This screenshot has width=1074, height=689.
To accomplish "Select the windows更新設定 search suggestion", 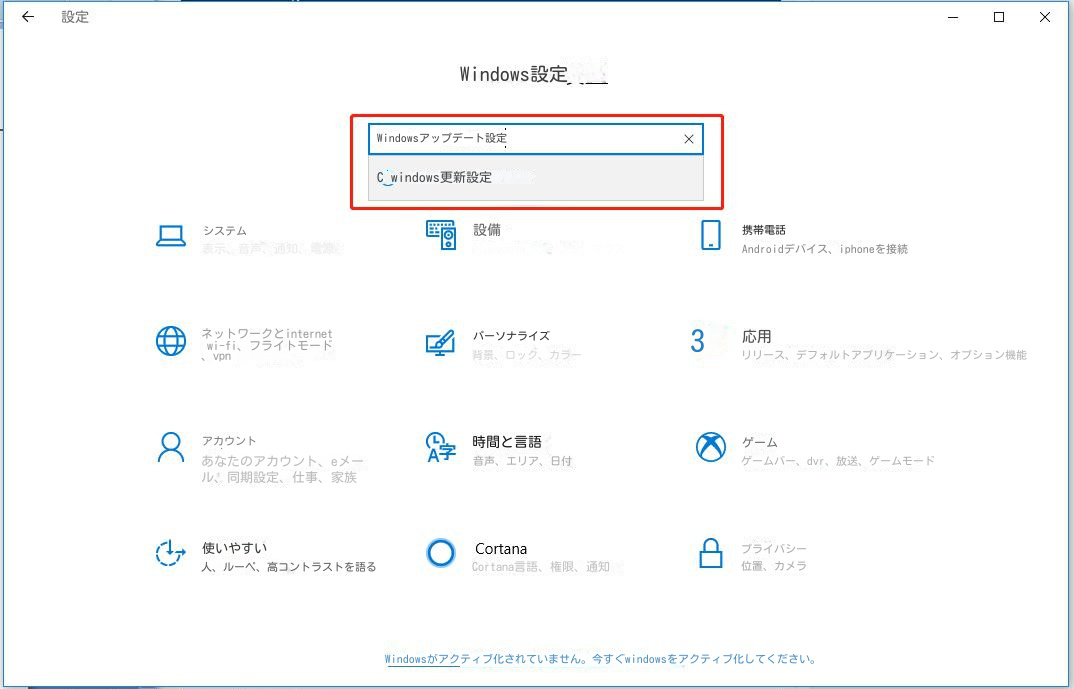I will click(536, 177).
